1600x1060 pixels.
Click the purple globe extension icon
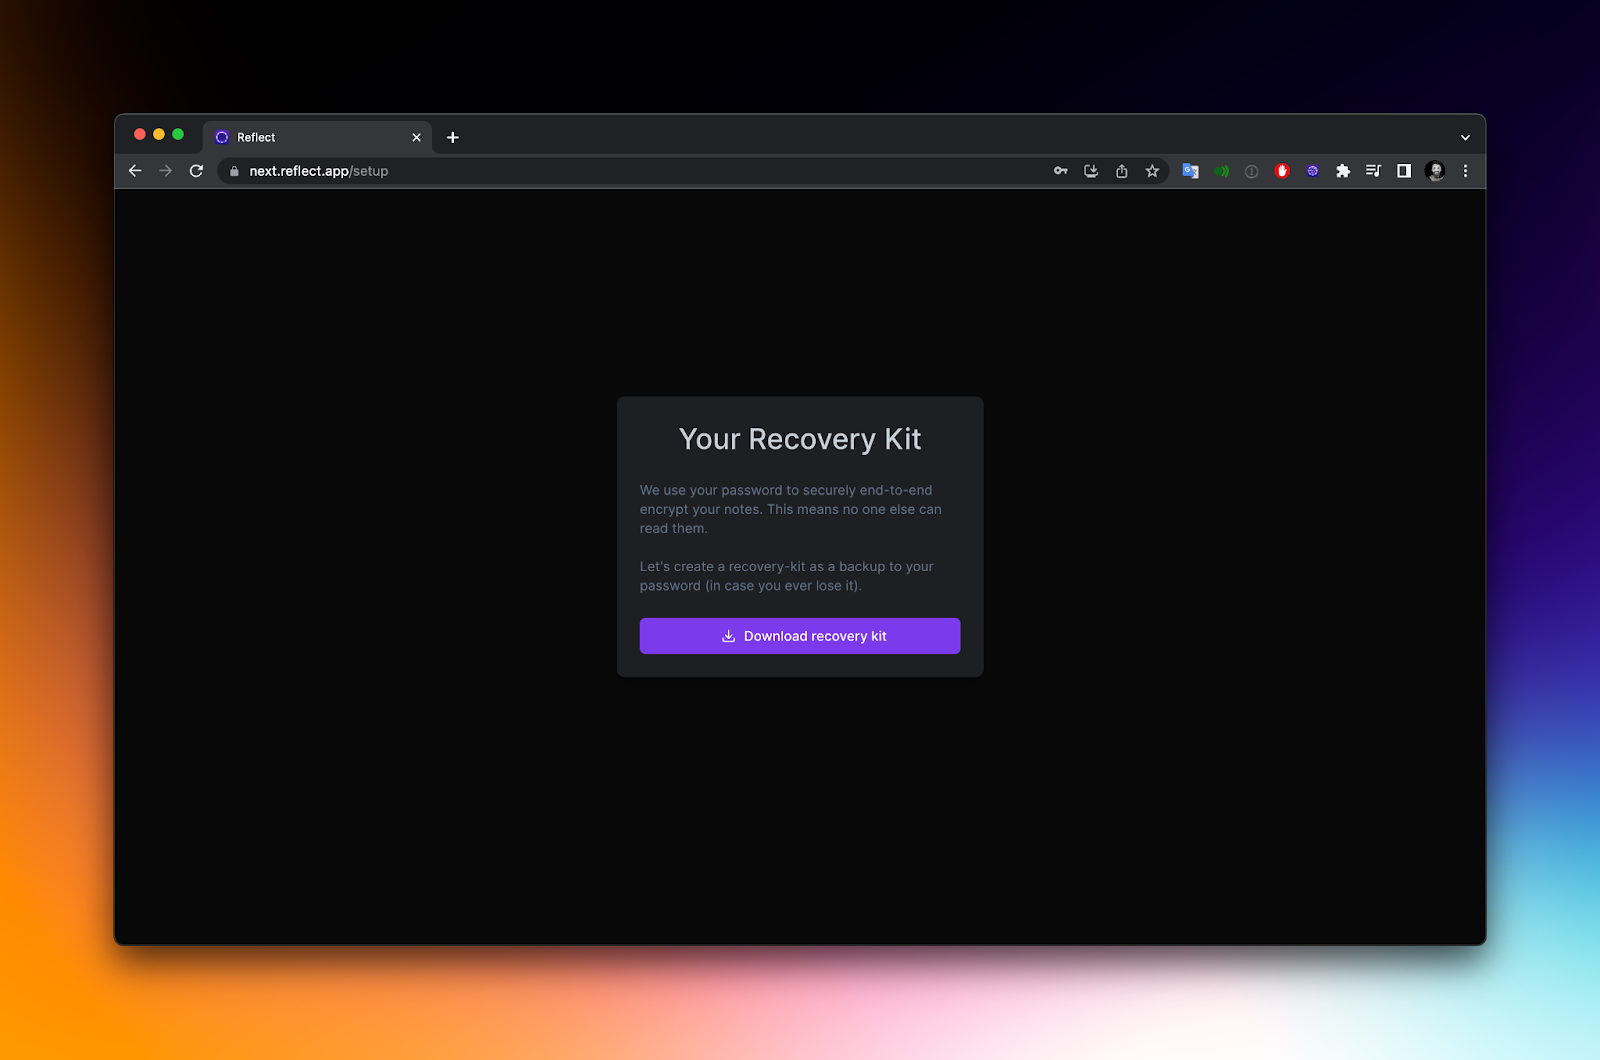coord(1312,171)
